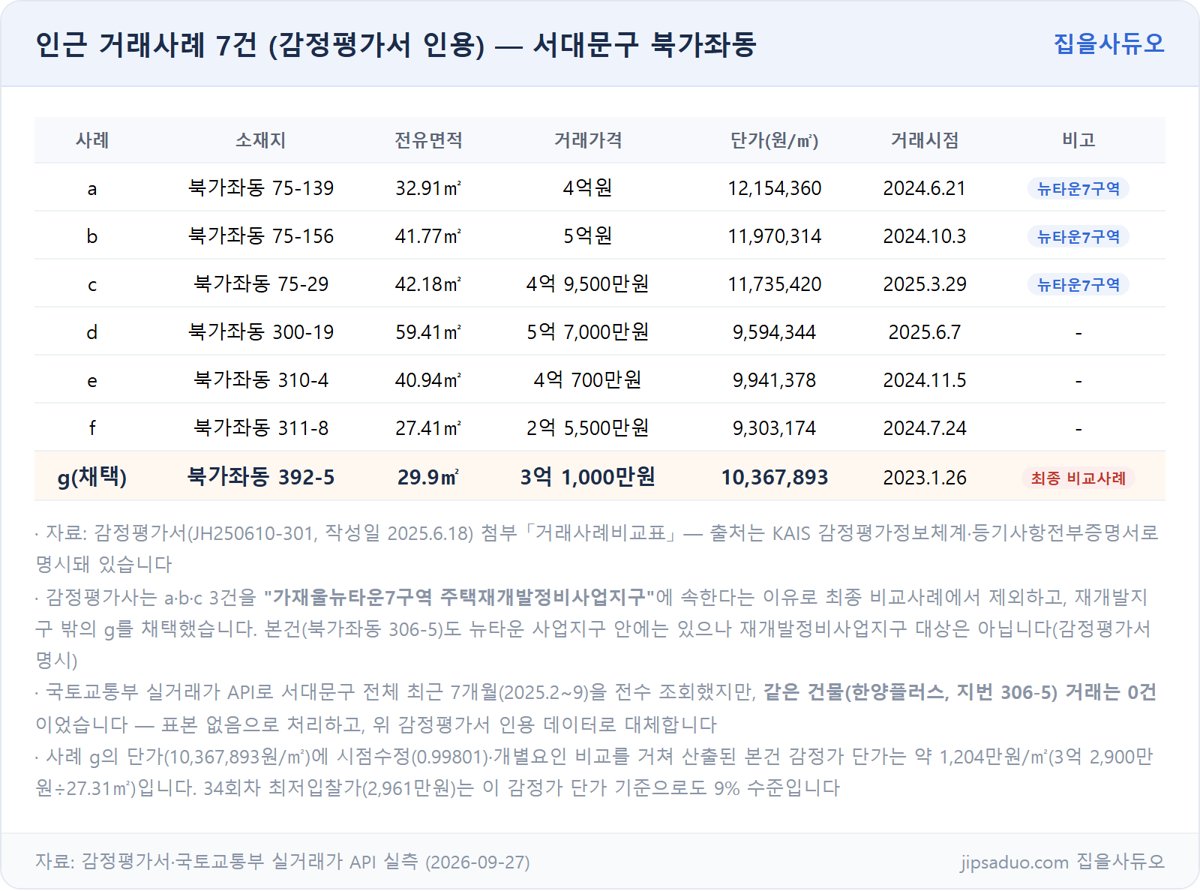Click unit price 9,941,378
The width and height of the screenshot is (1200, 891).
(775, 380)
